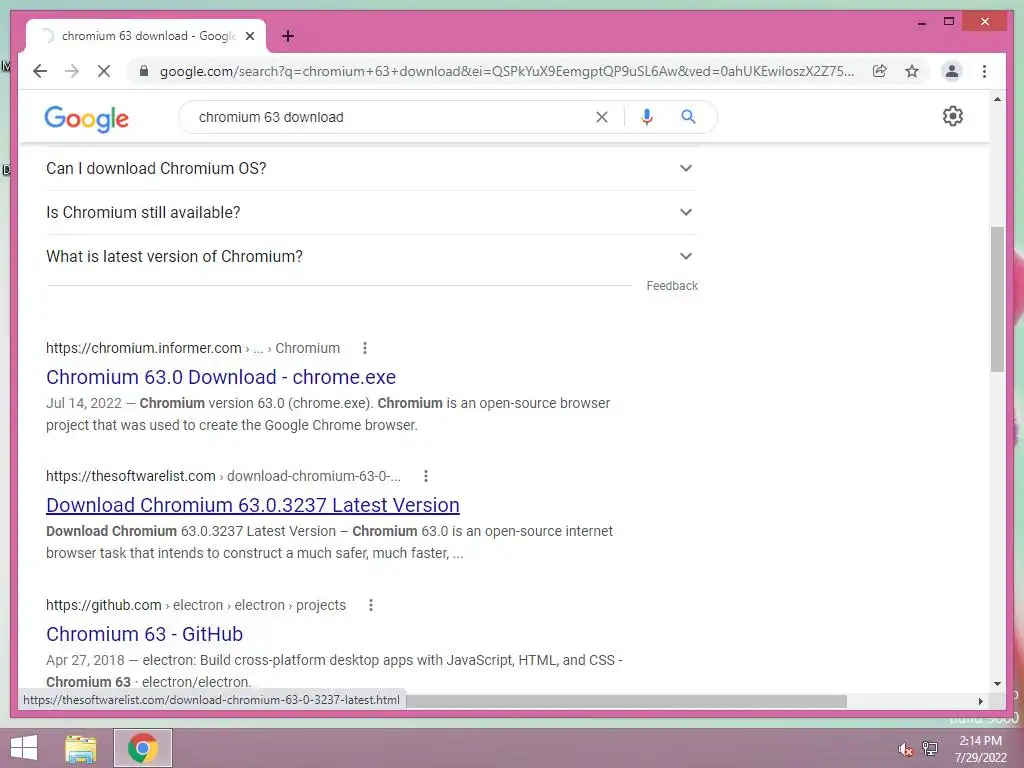Expand 'Can I download Chromium OS?'
The width and height of the screenshot is (1024, 768).
tap(371, 168)
